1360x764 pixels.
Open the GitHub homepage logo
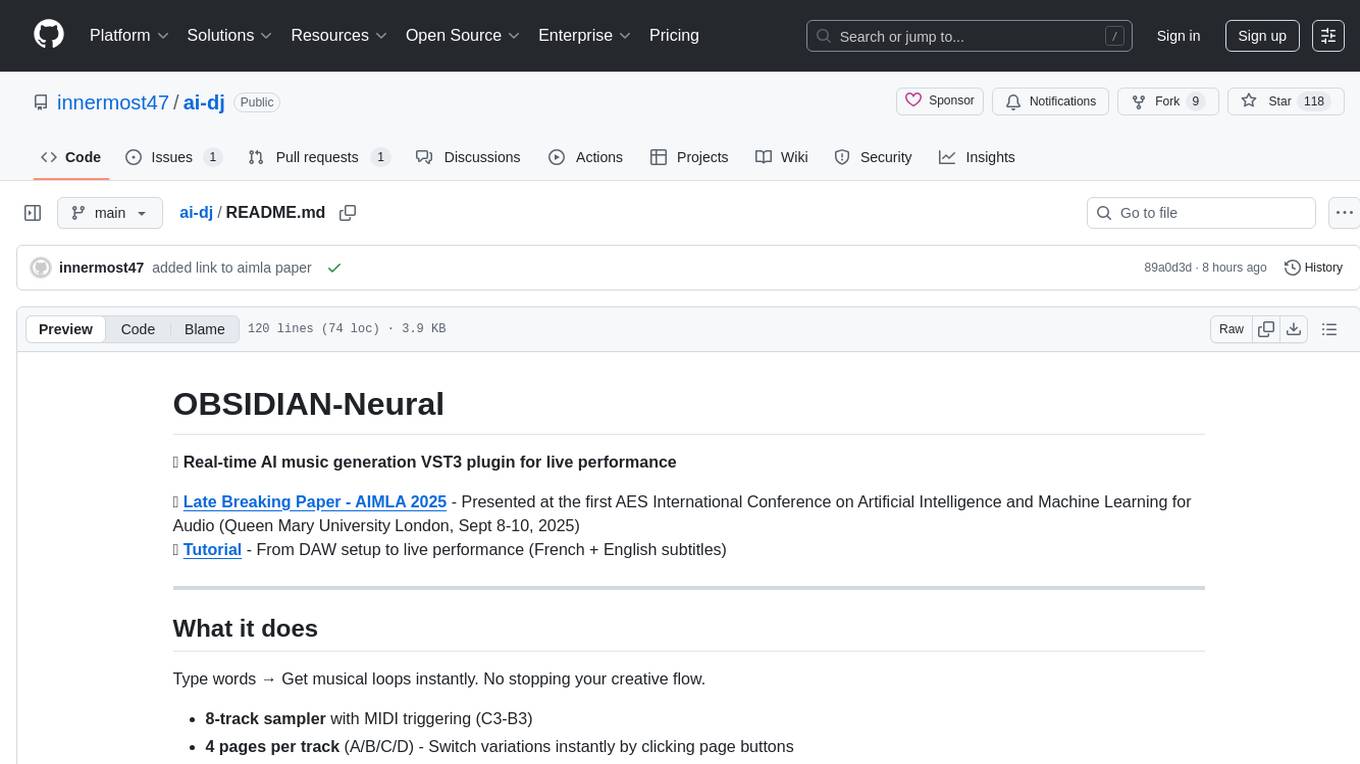(49, 35)
